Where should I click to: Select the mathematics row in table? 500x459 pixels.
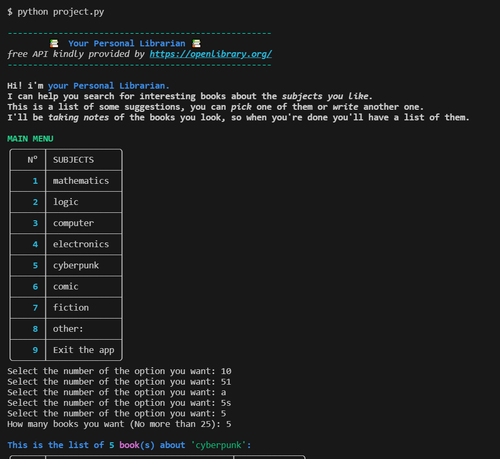(x=66, y=181)
